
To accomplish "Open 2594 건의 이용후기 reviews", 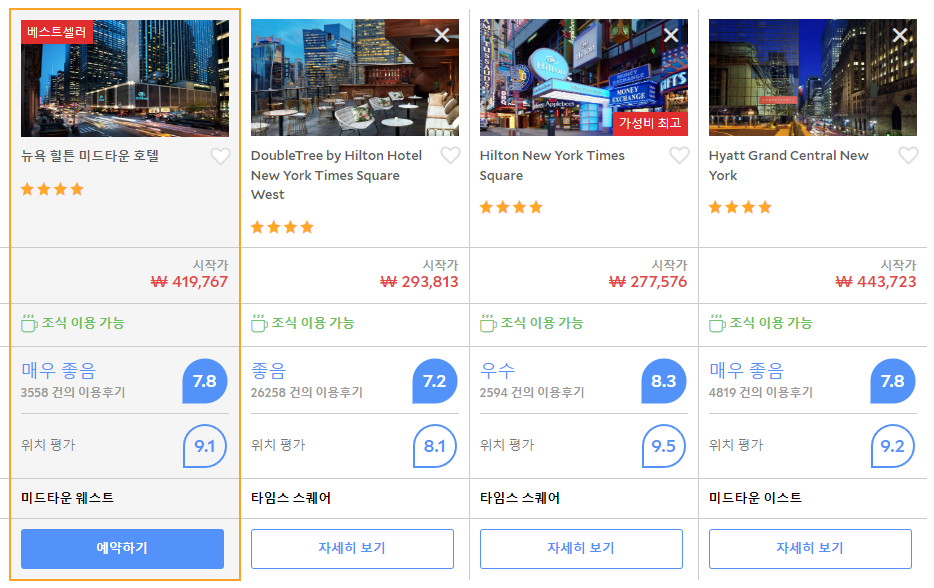I will coord(532,393).
